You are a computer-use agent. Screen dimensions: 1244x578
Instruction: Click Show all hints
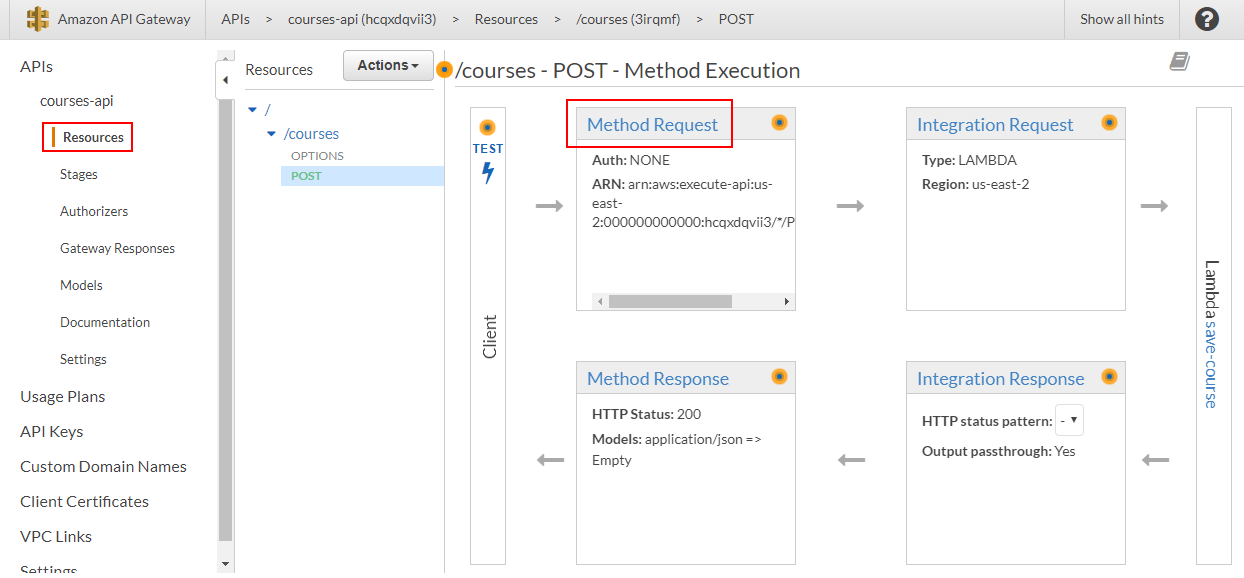(x=1122, y=19)
